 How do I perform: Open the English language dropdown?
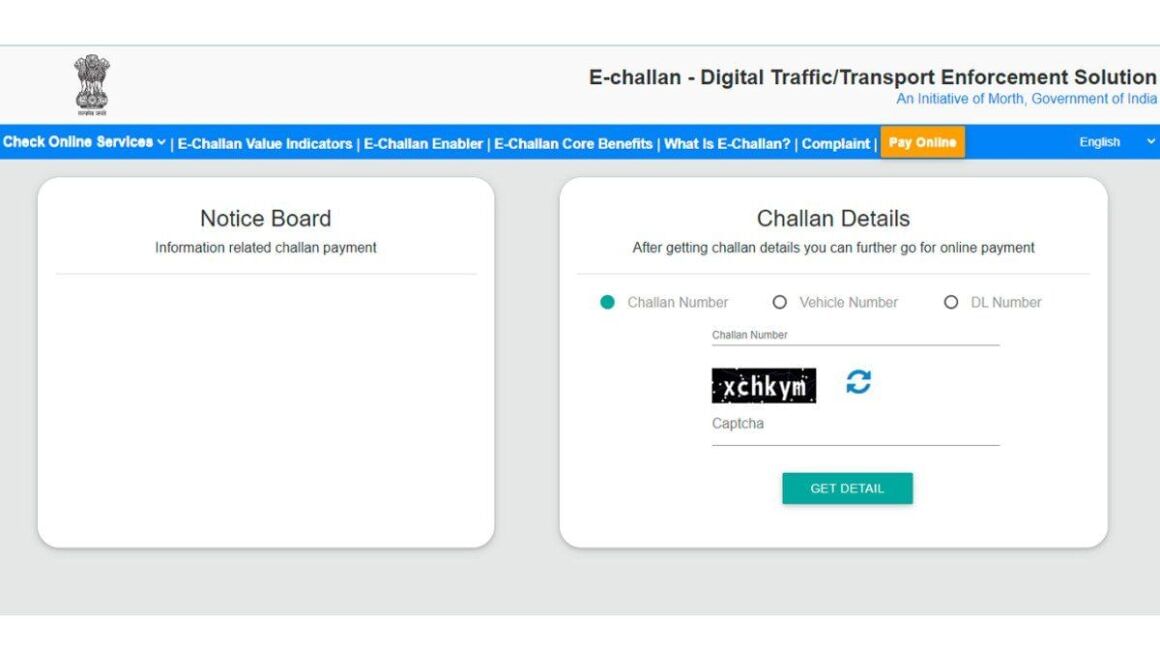point(1116,142)
